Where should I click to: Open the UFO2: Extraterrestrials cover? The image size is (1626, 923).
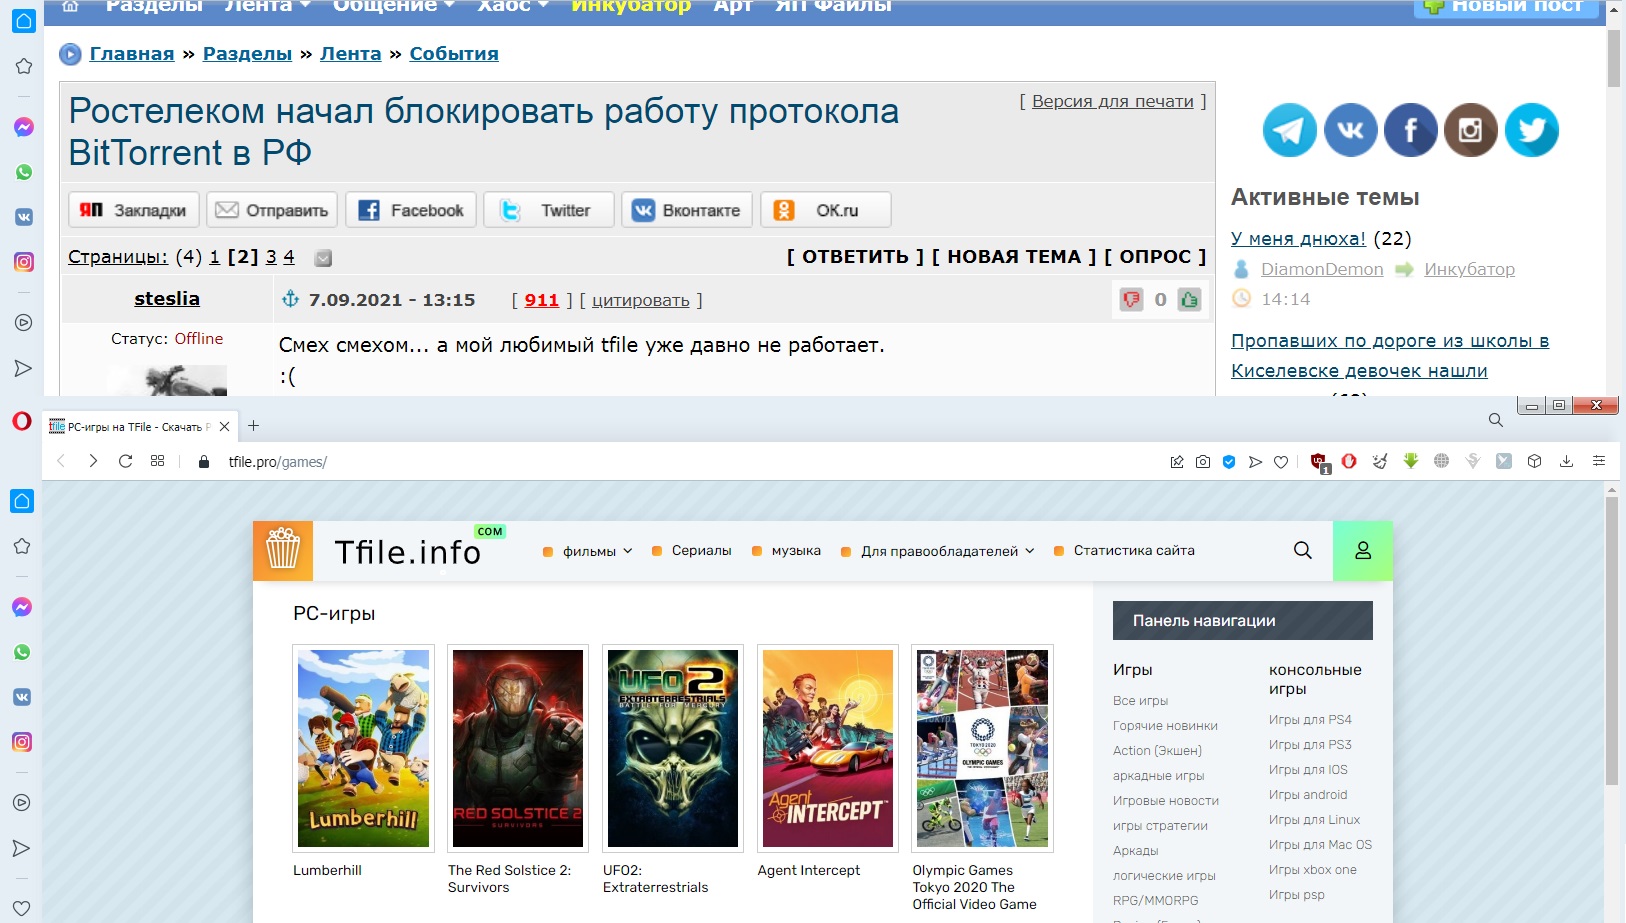(x=673, y=749)
